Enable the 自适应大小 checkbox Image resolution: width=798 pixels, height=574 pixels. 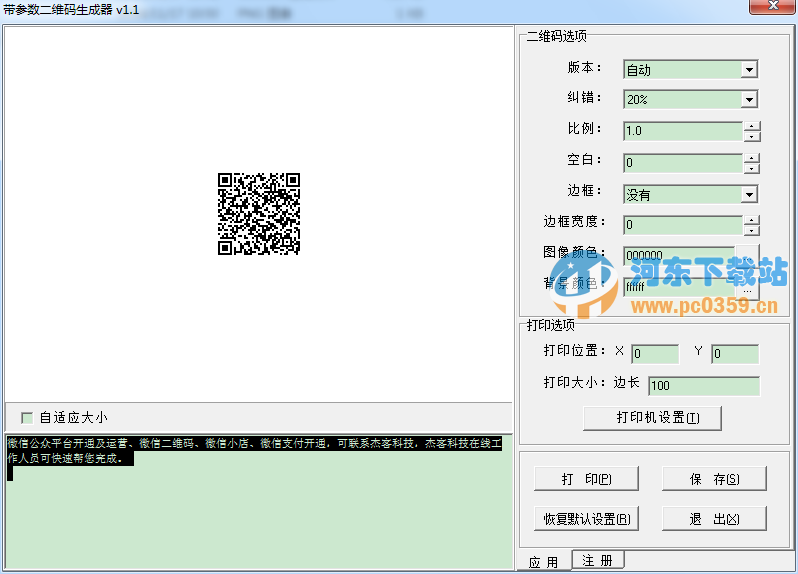pos(27,418)
